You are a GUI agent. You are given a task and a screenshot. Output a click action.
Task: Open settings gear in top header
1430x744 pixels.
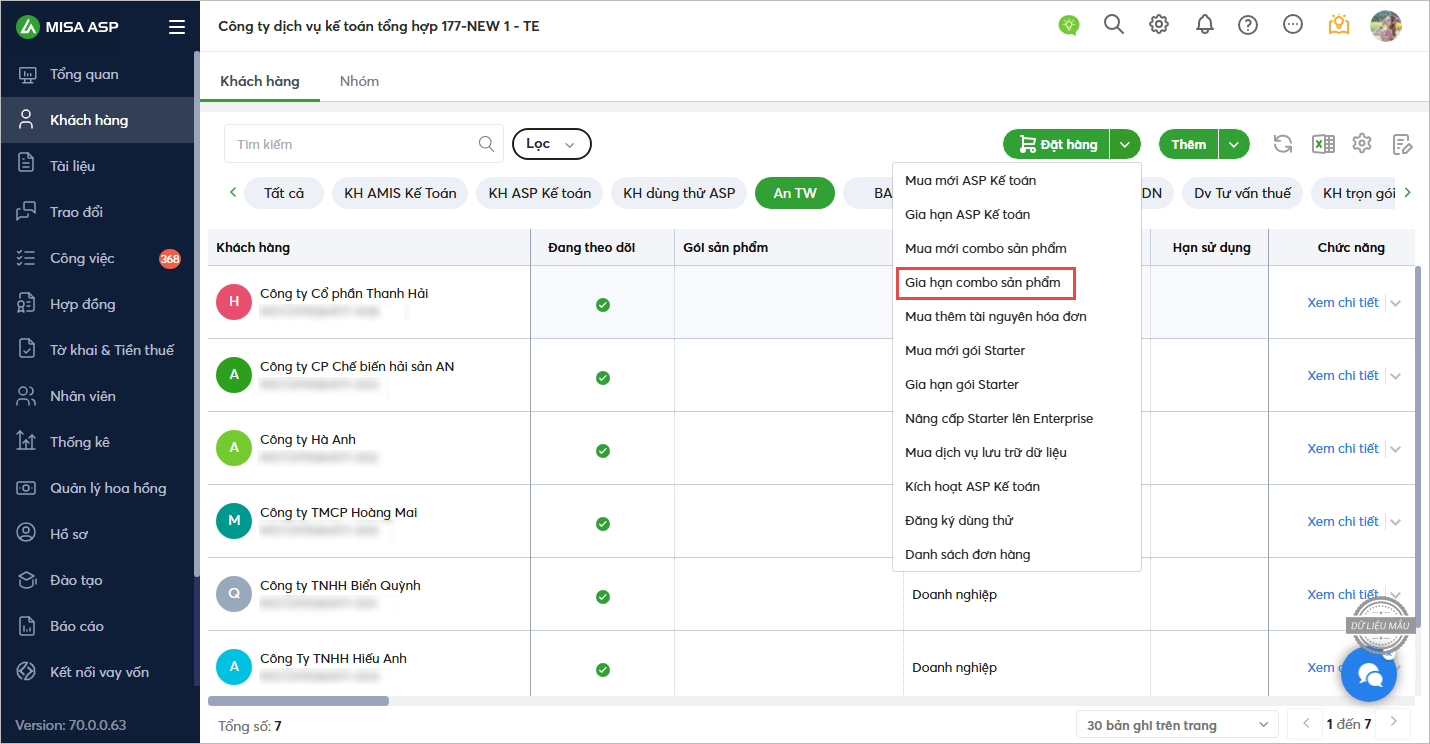point(1159,25)
